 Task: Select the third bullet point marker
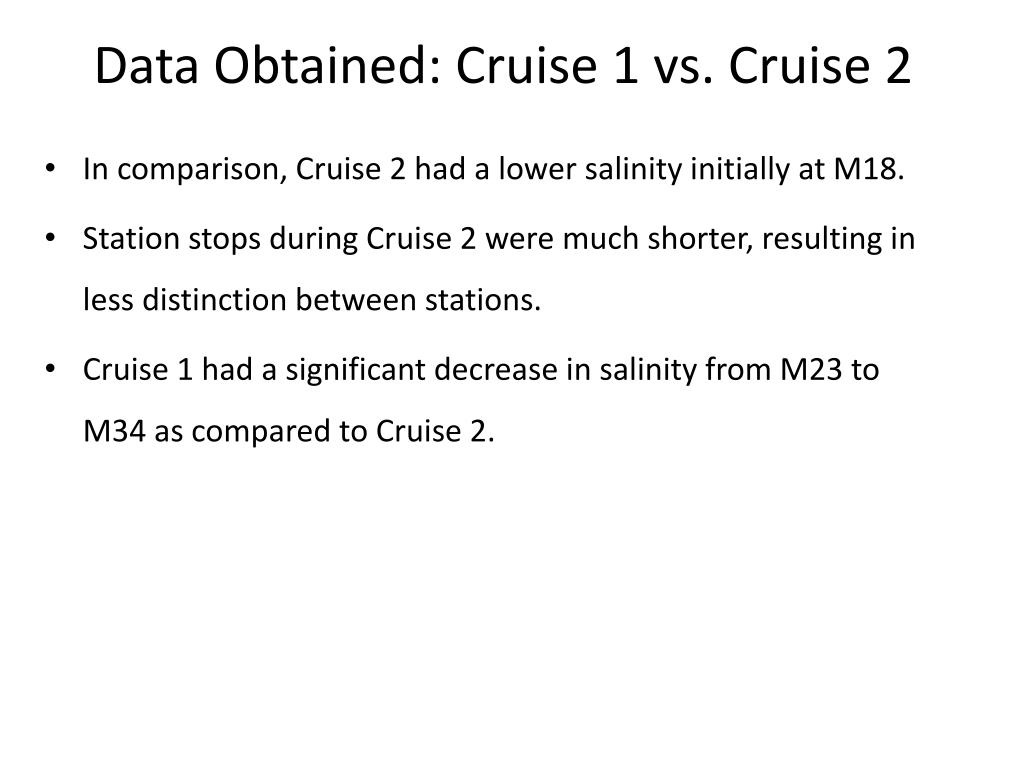coord(50,369)
